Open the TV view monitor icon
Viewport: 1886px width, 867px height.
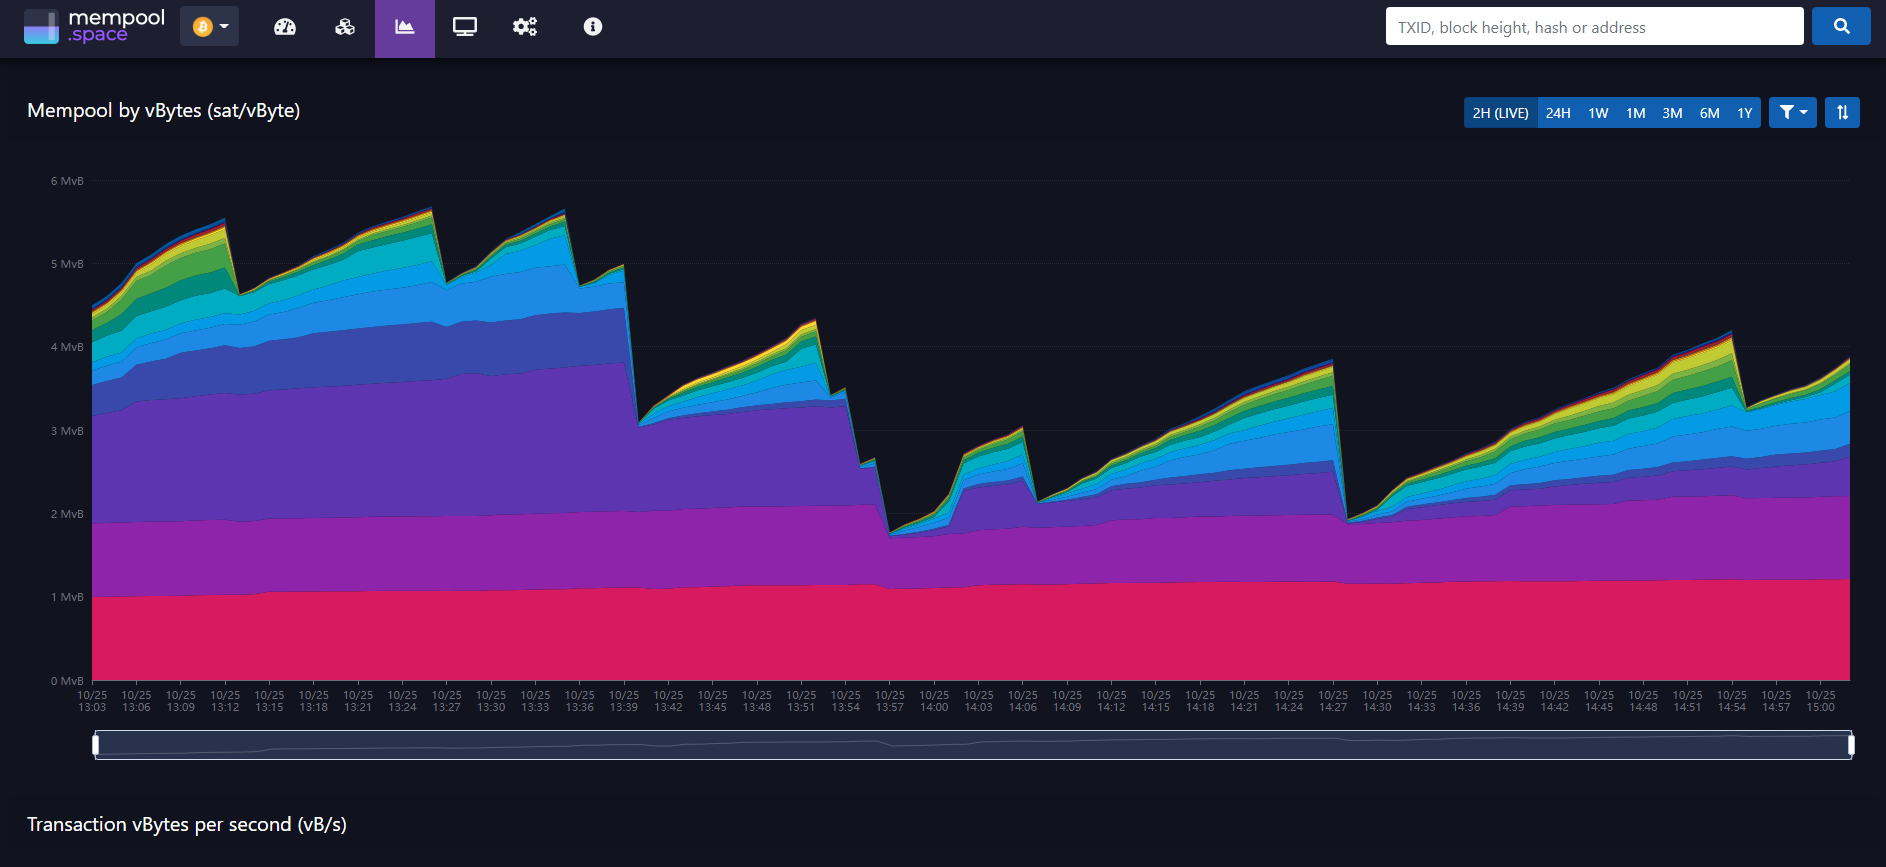tap(465, 27)
